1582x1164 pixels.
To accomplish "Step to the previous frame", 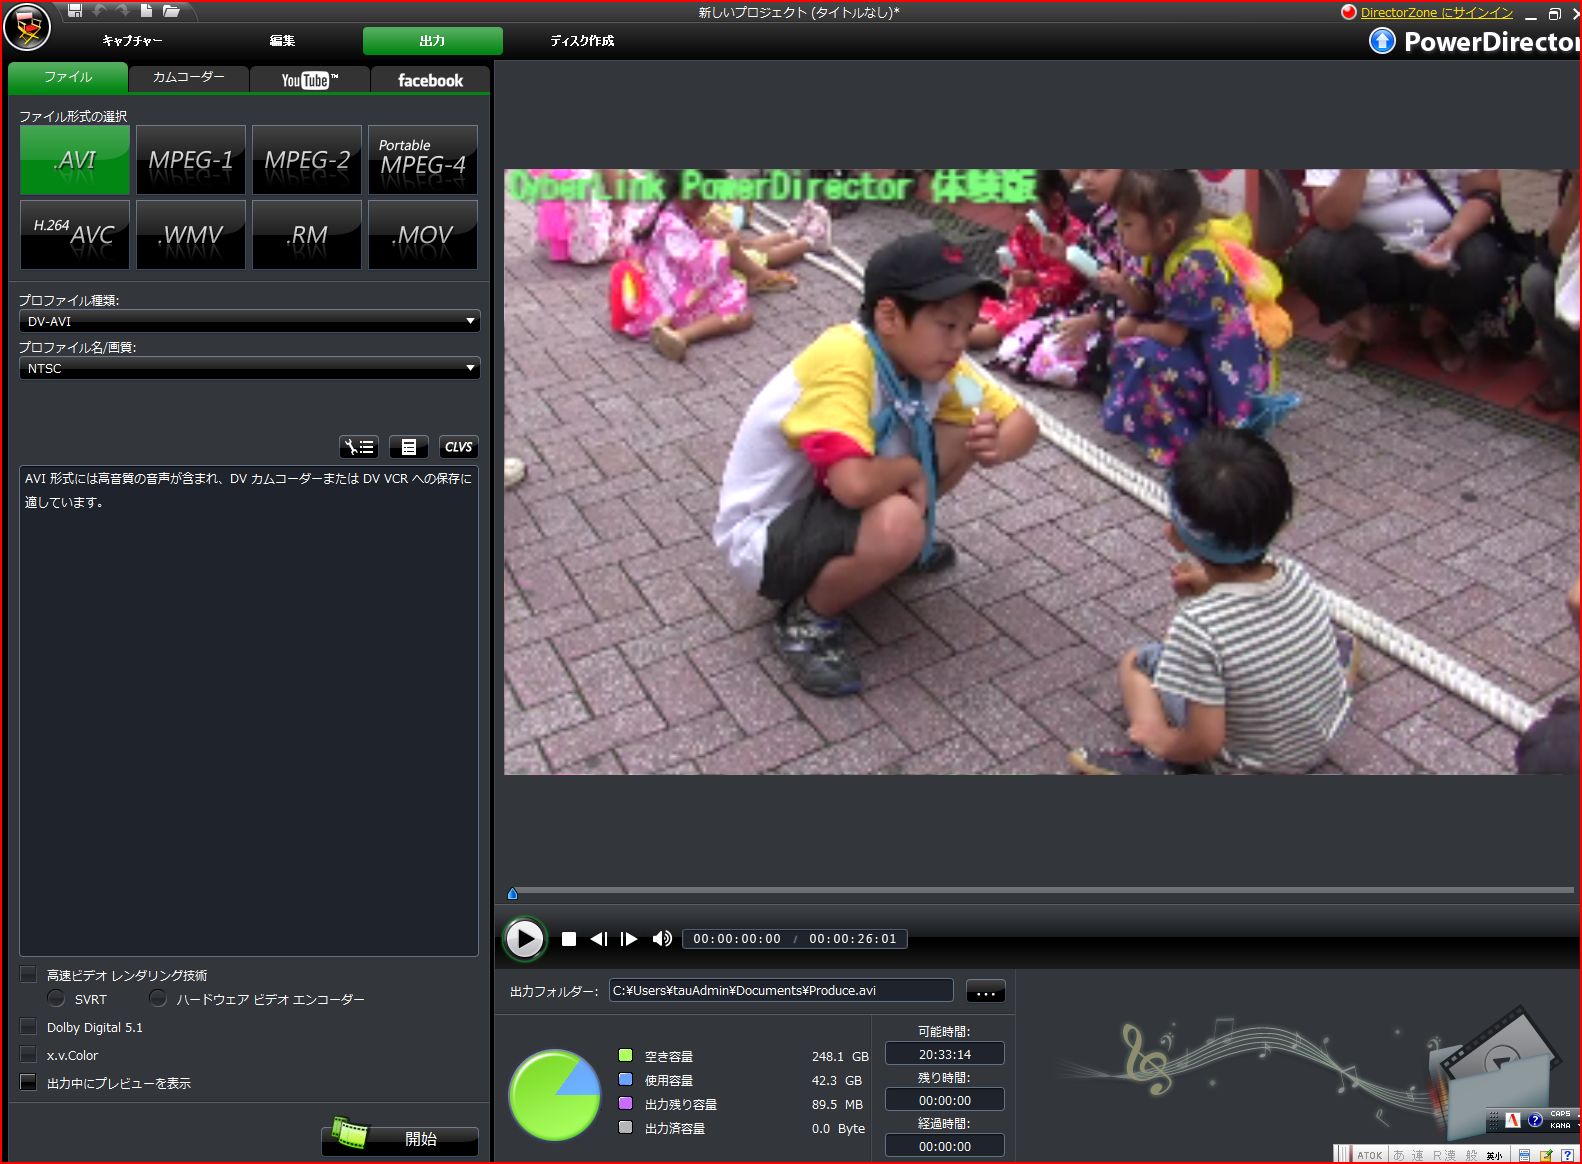I will [598, 939].
